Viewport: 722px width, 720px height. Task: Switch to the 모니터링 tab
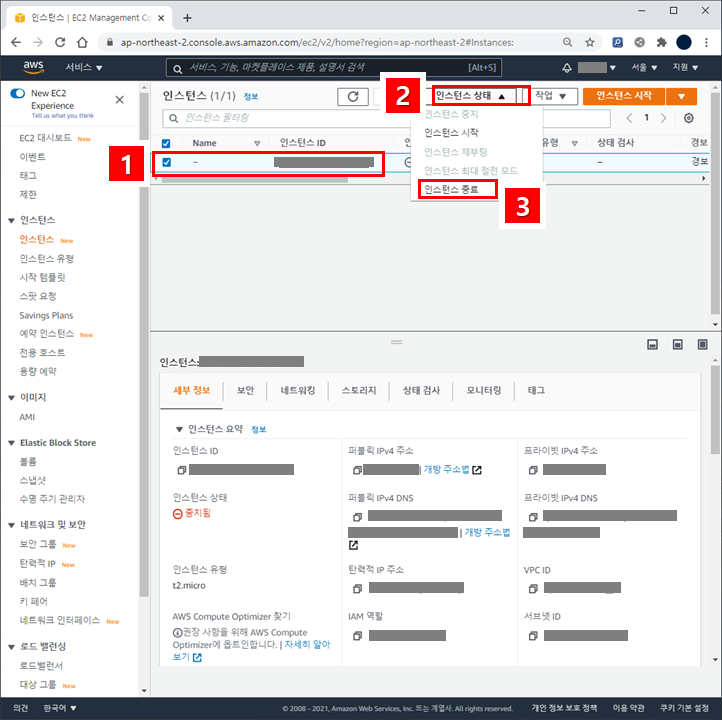click(x=483, y=390)
